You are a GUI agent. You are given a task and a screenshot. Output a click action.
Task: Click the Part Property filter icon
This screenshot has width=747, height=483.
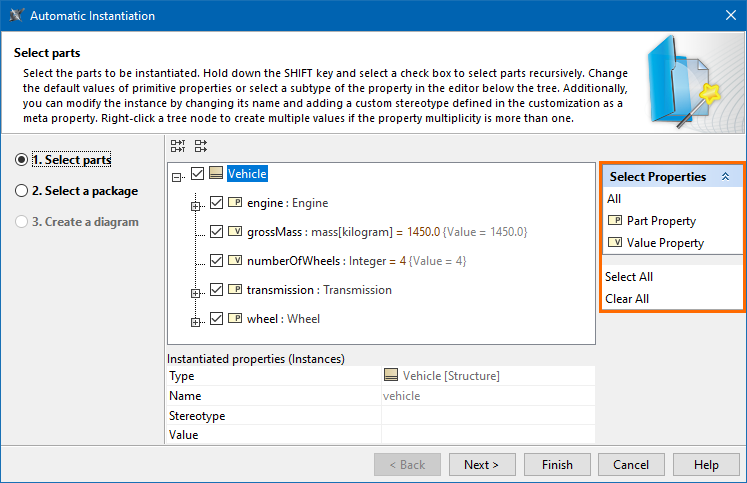point(615,220)
